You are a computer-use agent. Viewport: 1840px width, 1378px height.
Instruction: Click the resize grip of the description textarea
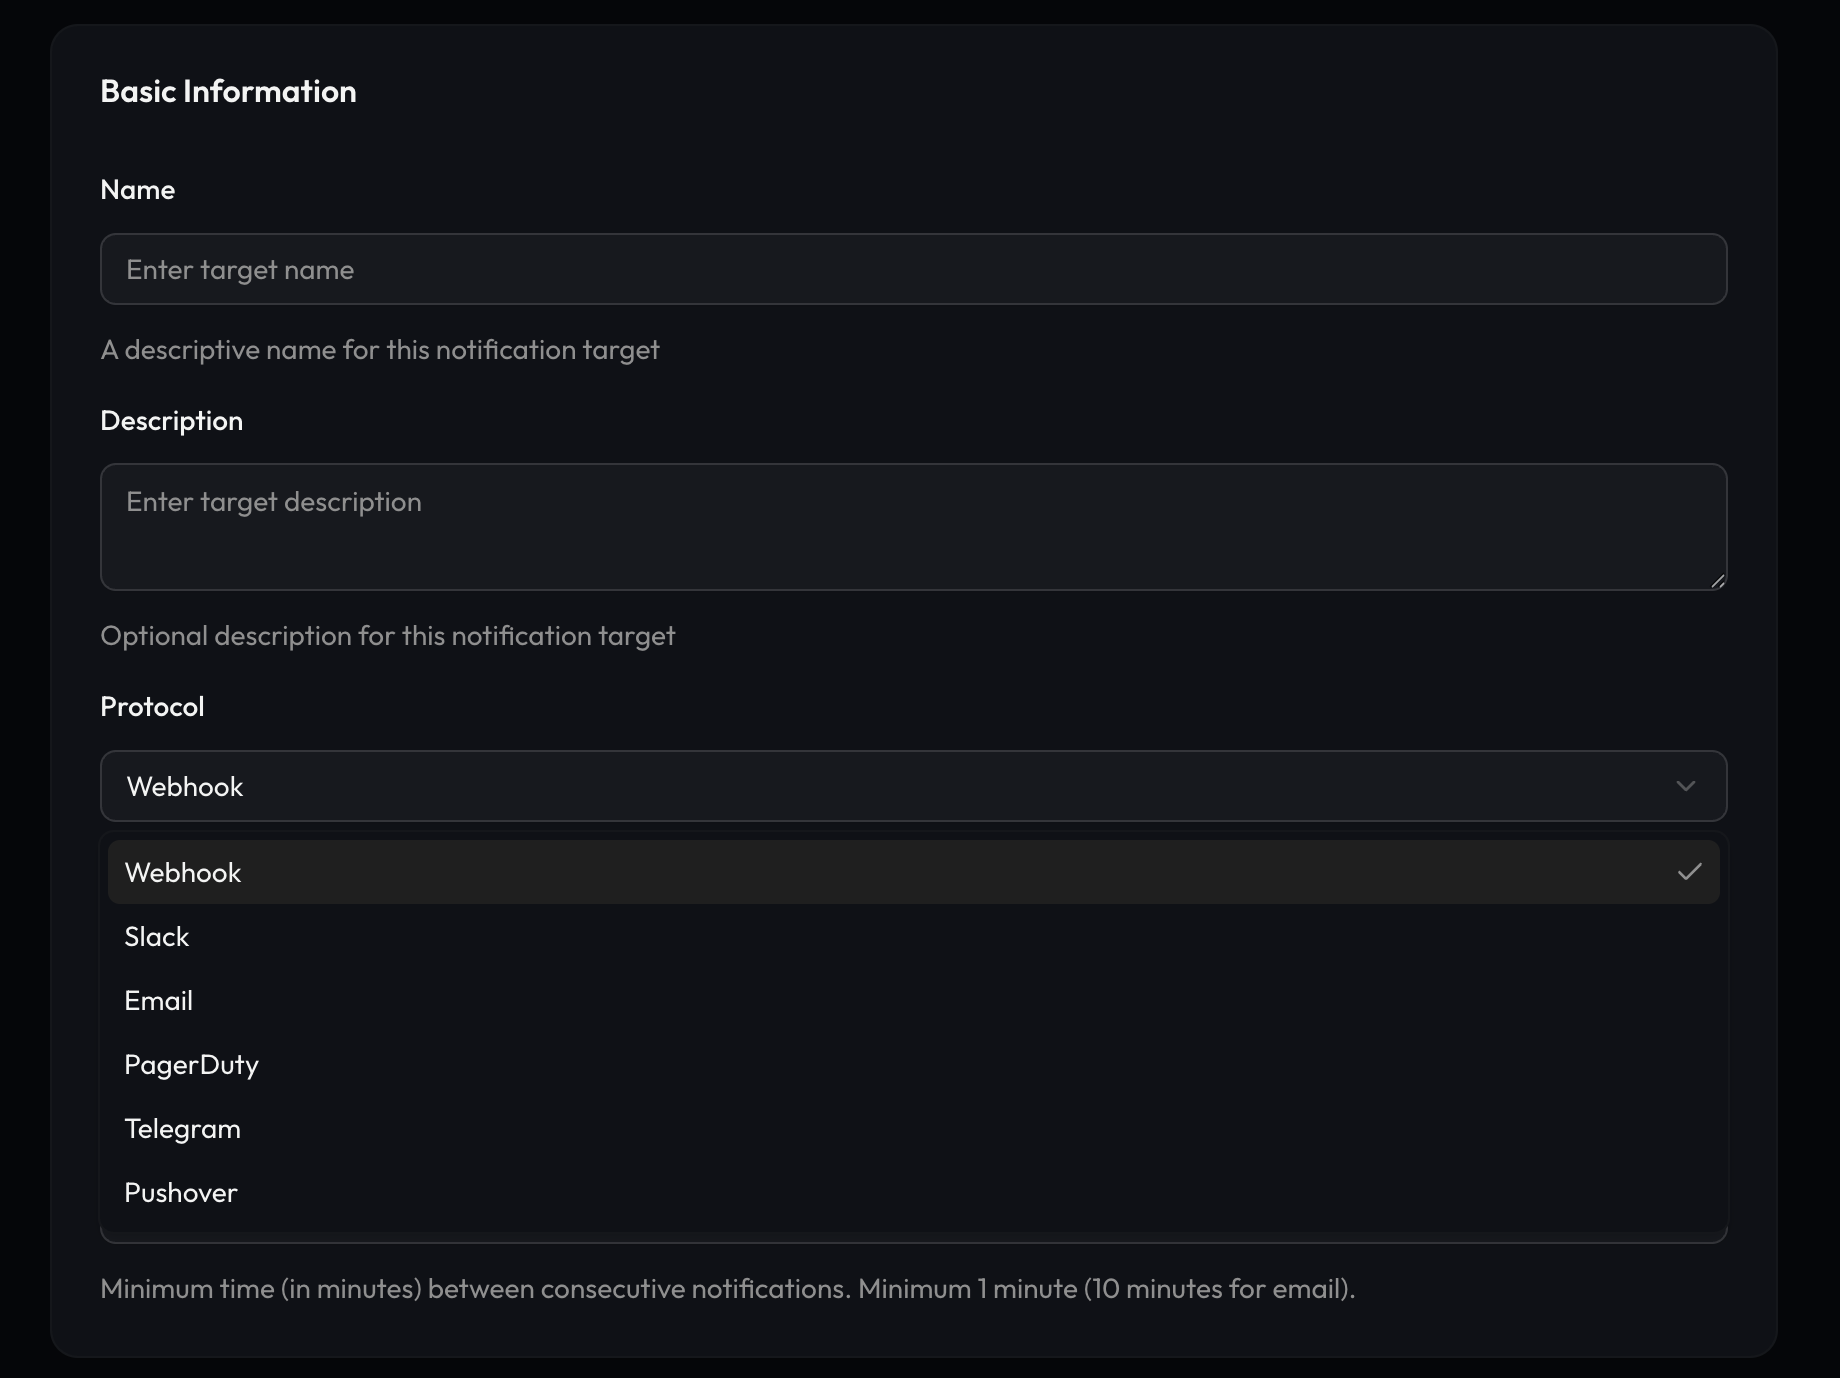[x=1718, y=581]
